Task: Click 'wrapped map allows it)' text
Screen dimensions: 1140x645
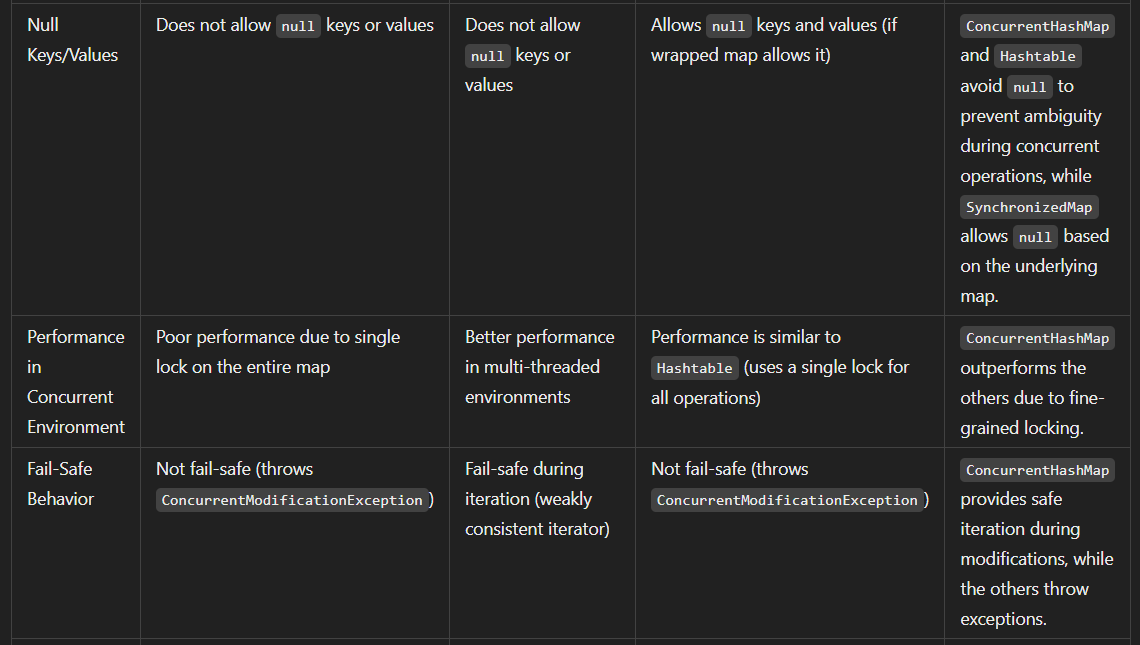Action: tap(740, 55)
